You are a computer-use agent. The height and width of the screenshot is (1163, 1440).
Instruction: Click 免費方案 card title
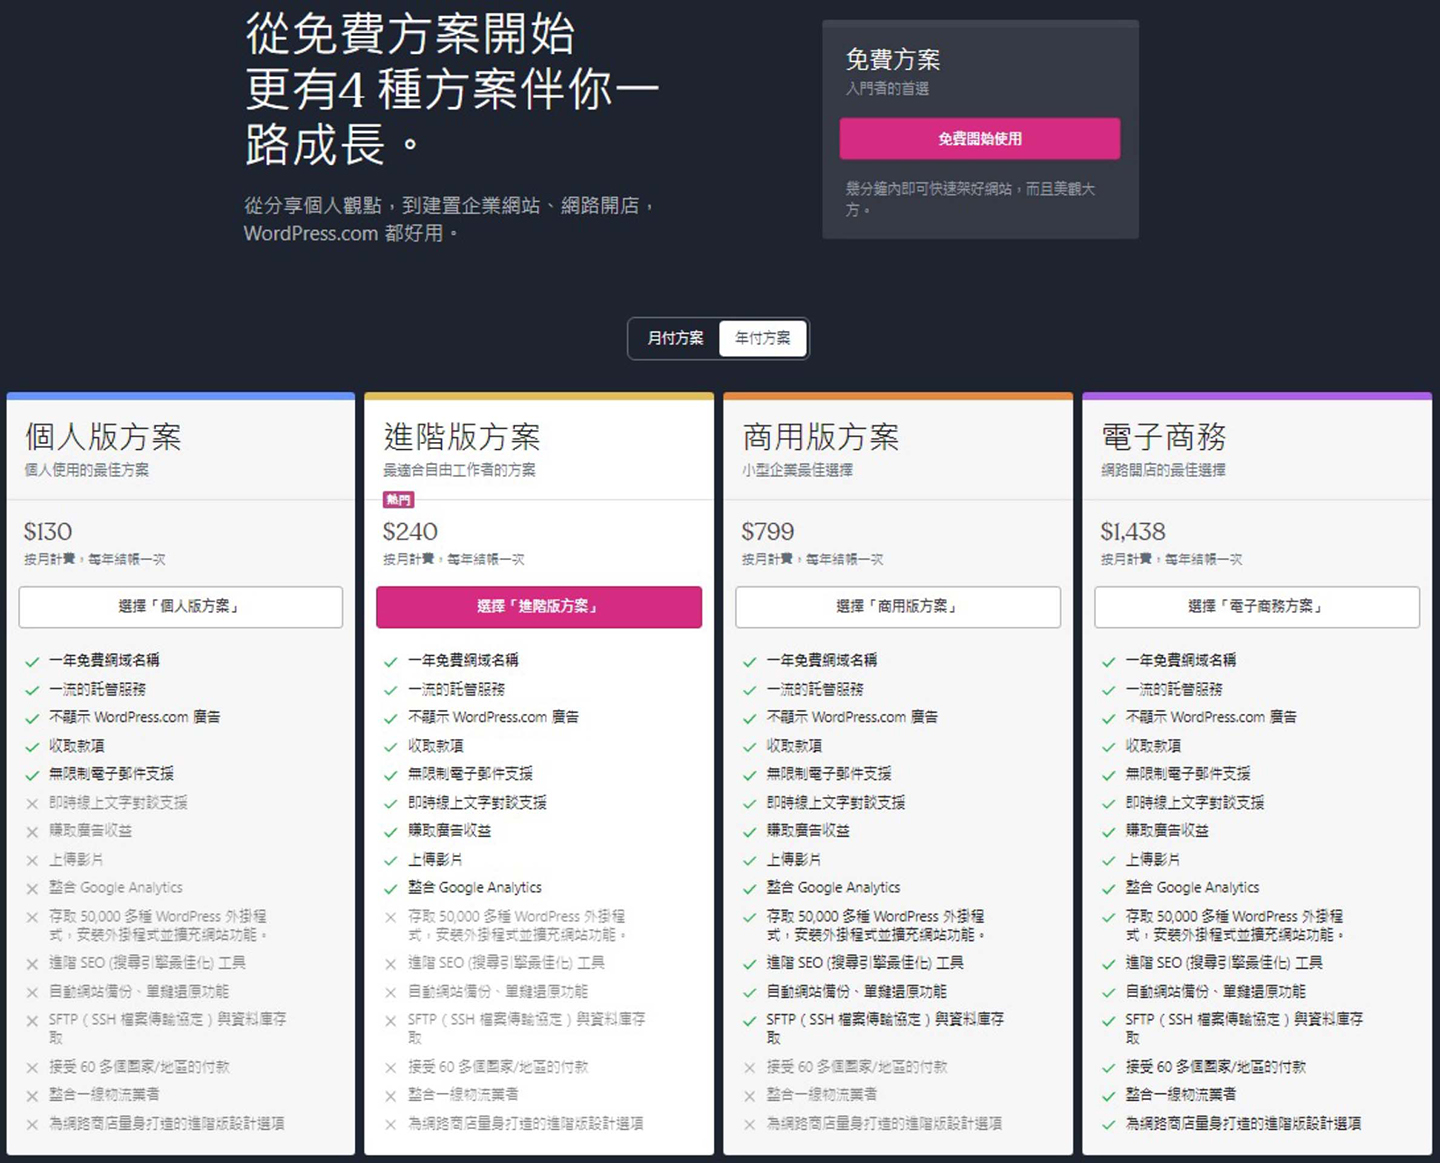click(893, 59)
